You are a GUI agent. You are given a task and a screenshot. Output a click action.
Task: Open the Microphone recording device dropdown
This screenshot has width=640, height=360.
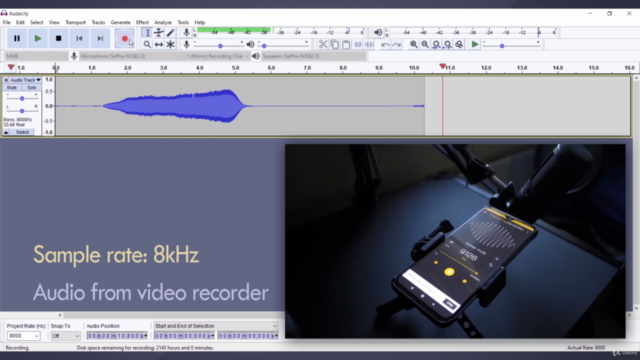click(x=131, y=56)
